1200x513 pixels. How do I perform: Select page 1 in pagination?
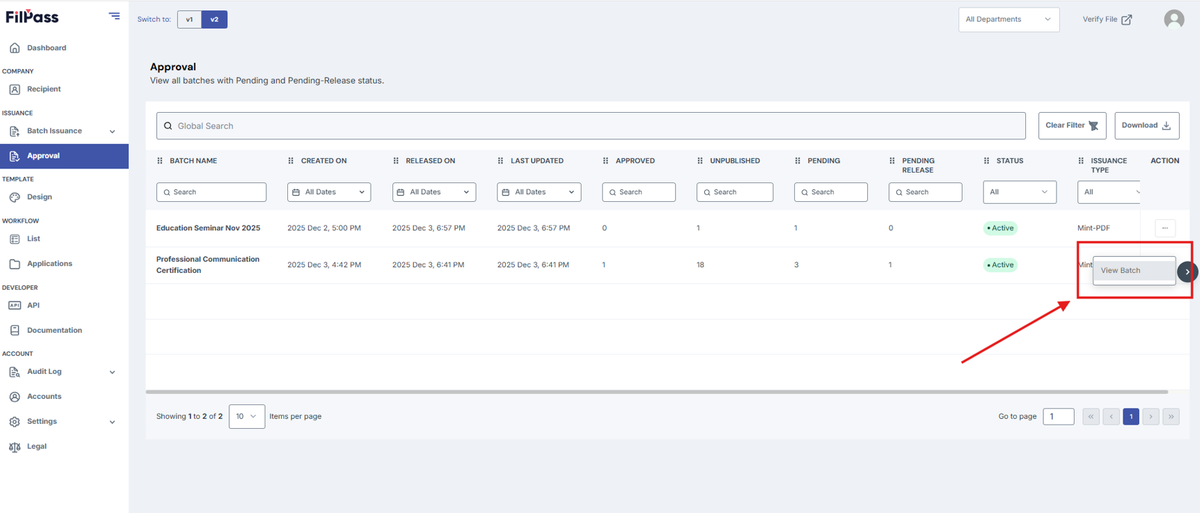[1131, 416]
